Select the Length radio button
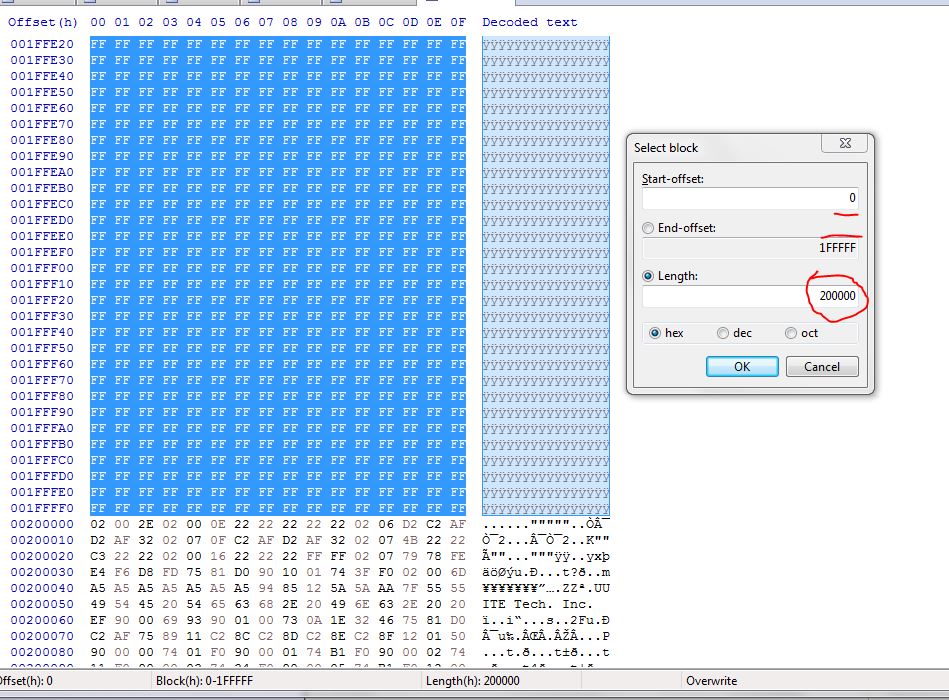Viewport: 949px width, 700px height. coord(648,276)
